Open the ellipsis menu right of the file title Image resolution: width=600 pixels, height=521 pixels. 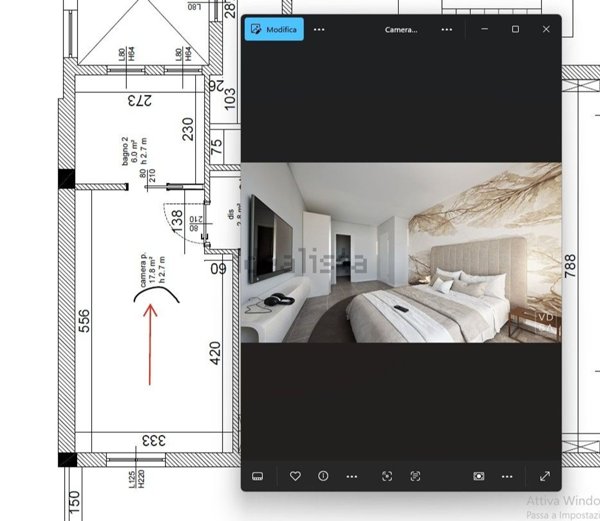point(446,30)
